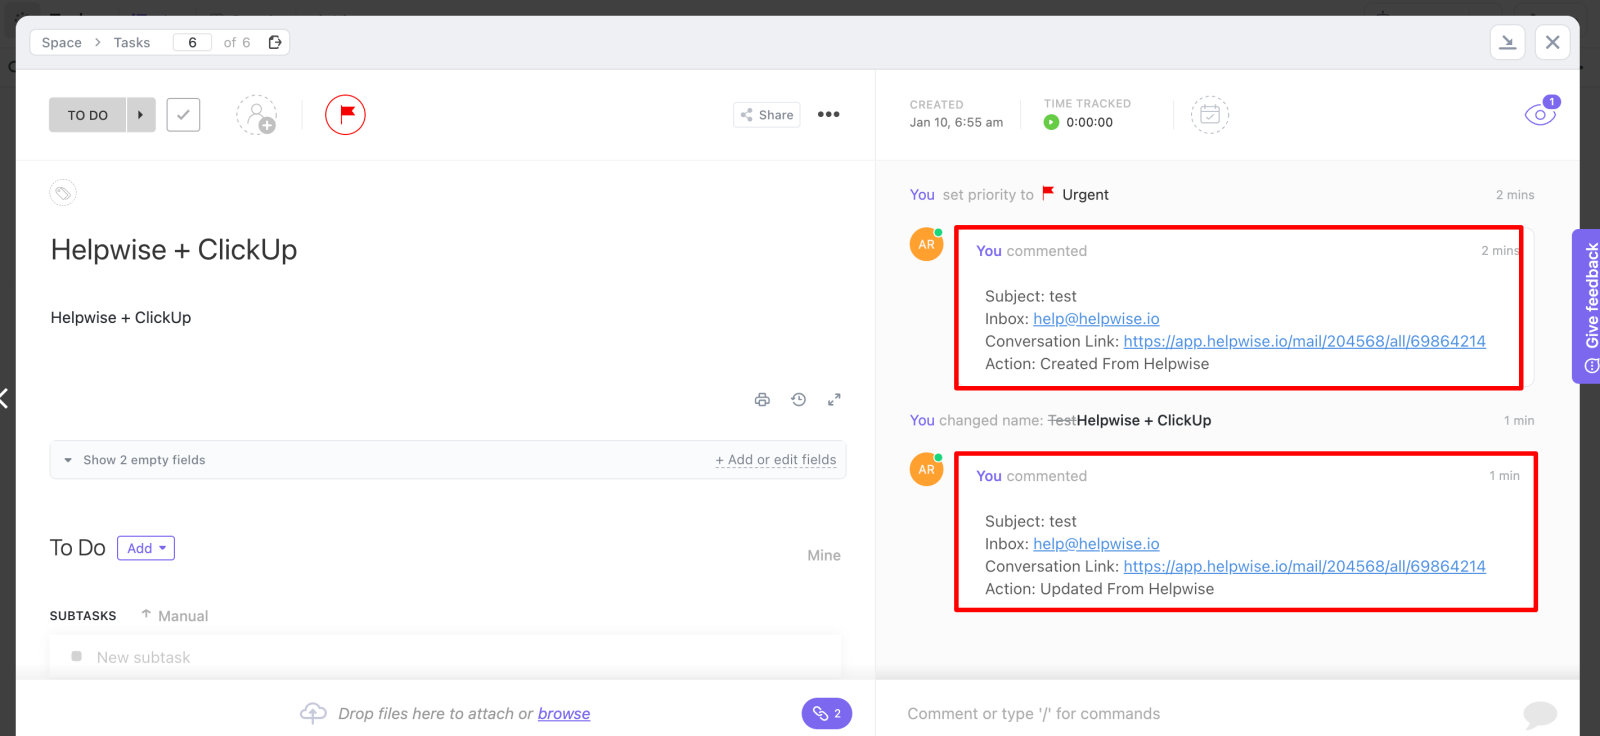Viewport: 1600px width, 736px height.
Task: Mark task complete with checkmark box
Action: (183, 115)
